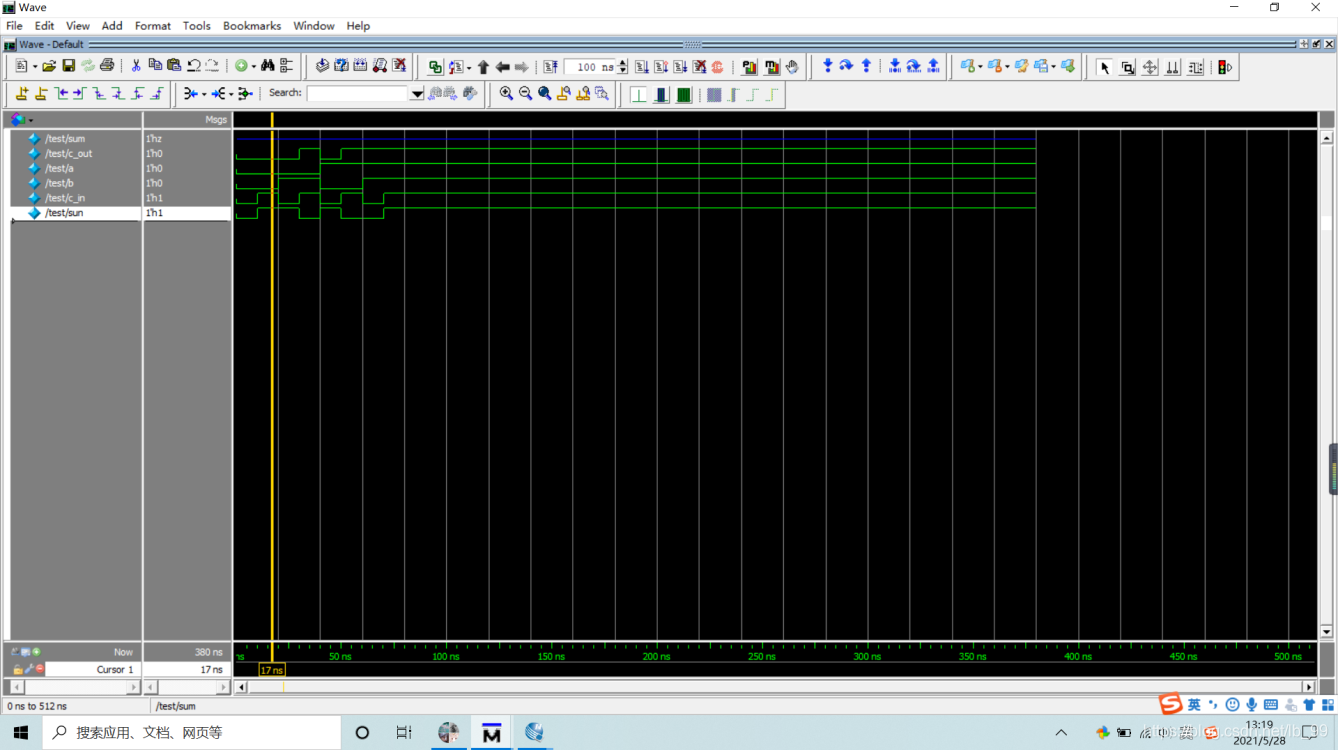
Task: Open the Help menu
Action: tap(358, 26)
